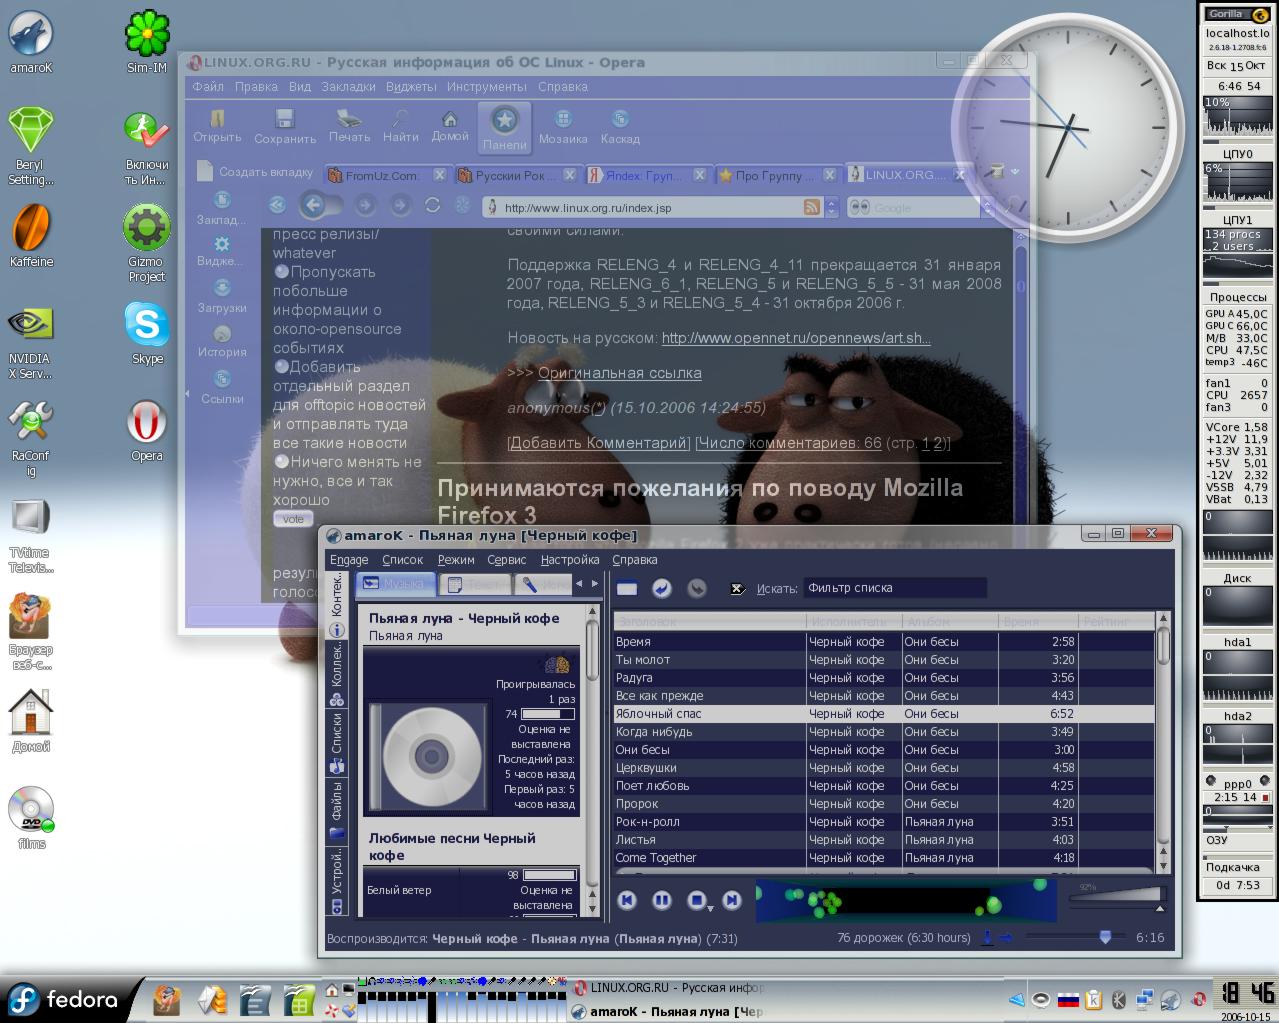The height and width of the screenshot is (1023, 1279).
Task: Adjust the amaroK volume slider
Action: pos(1116,896)
